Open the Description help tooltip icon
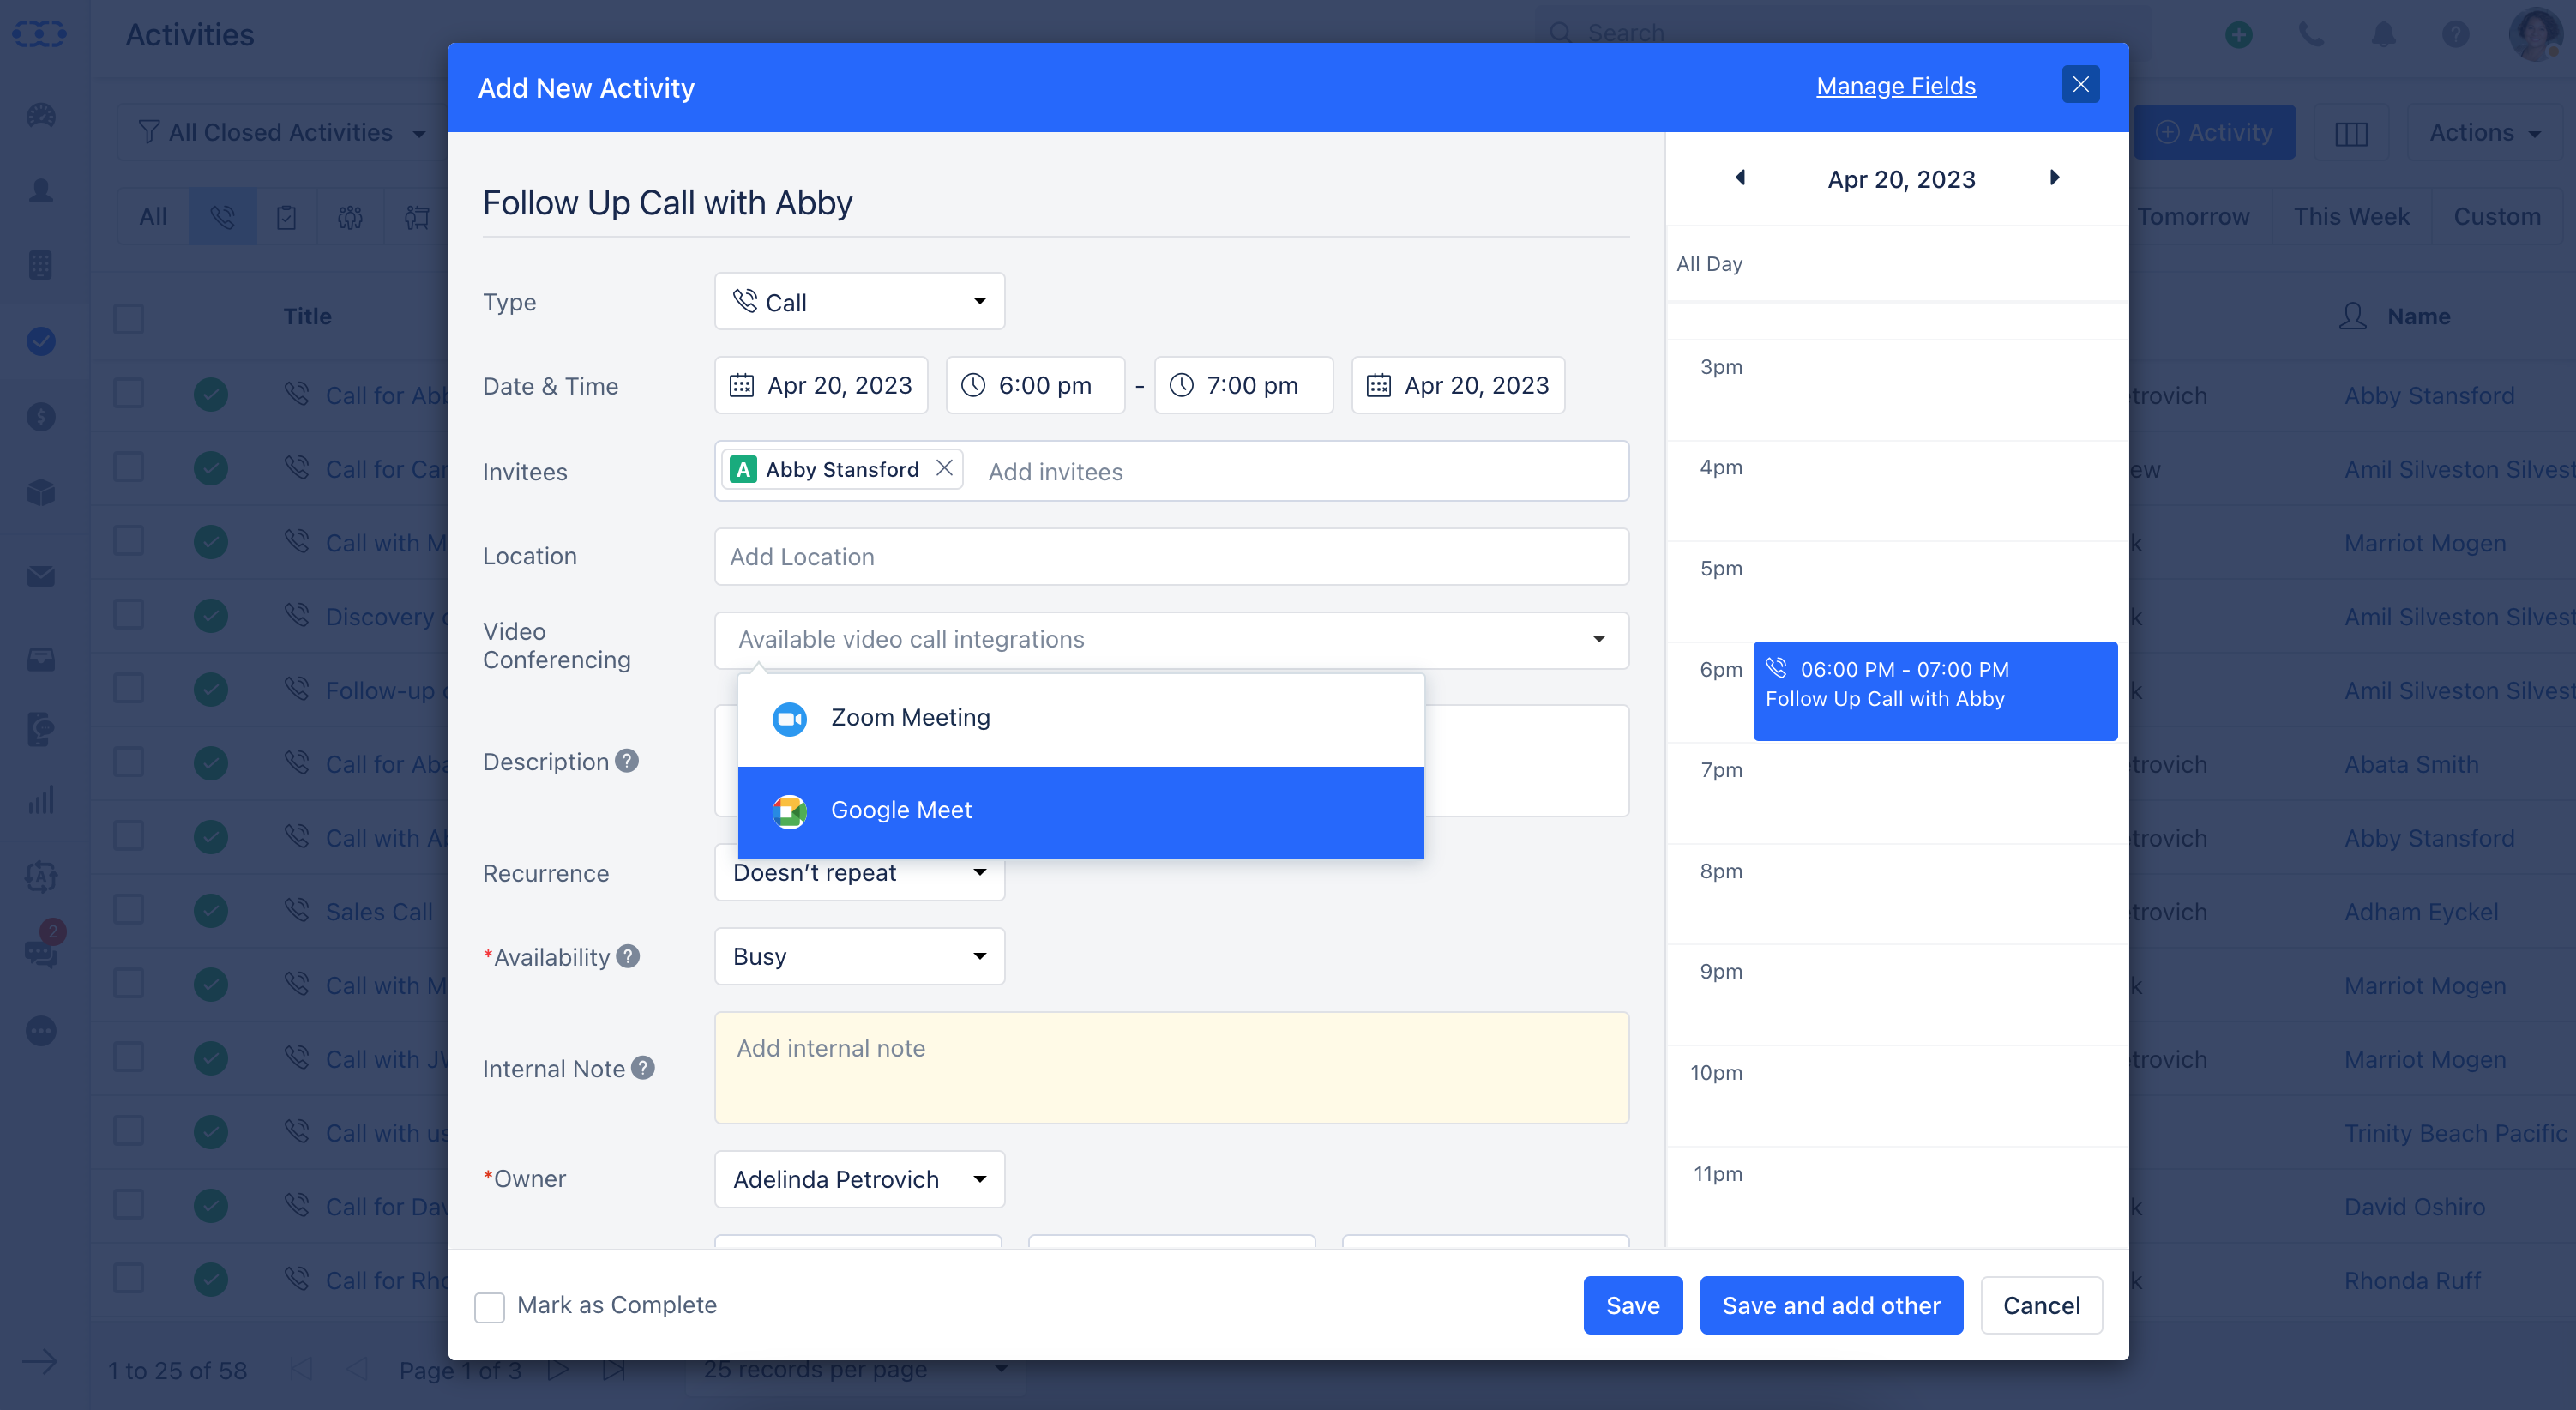2576x1410 pixels. pyautogui.click(x=627, y=761)
